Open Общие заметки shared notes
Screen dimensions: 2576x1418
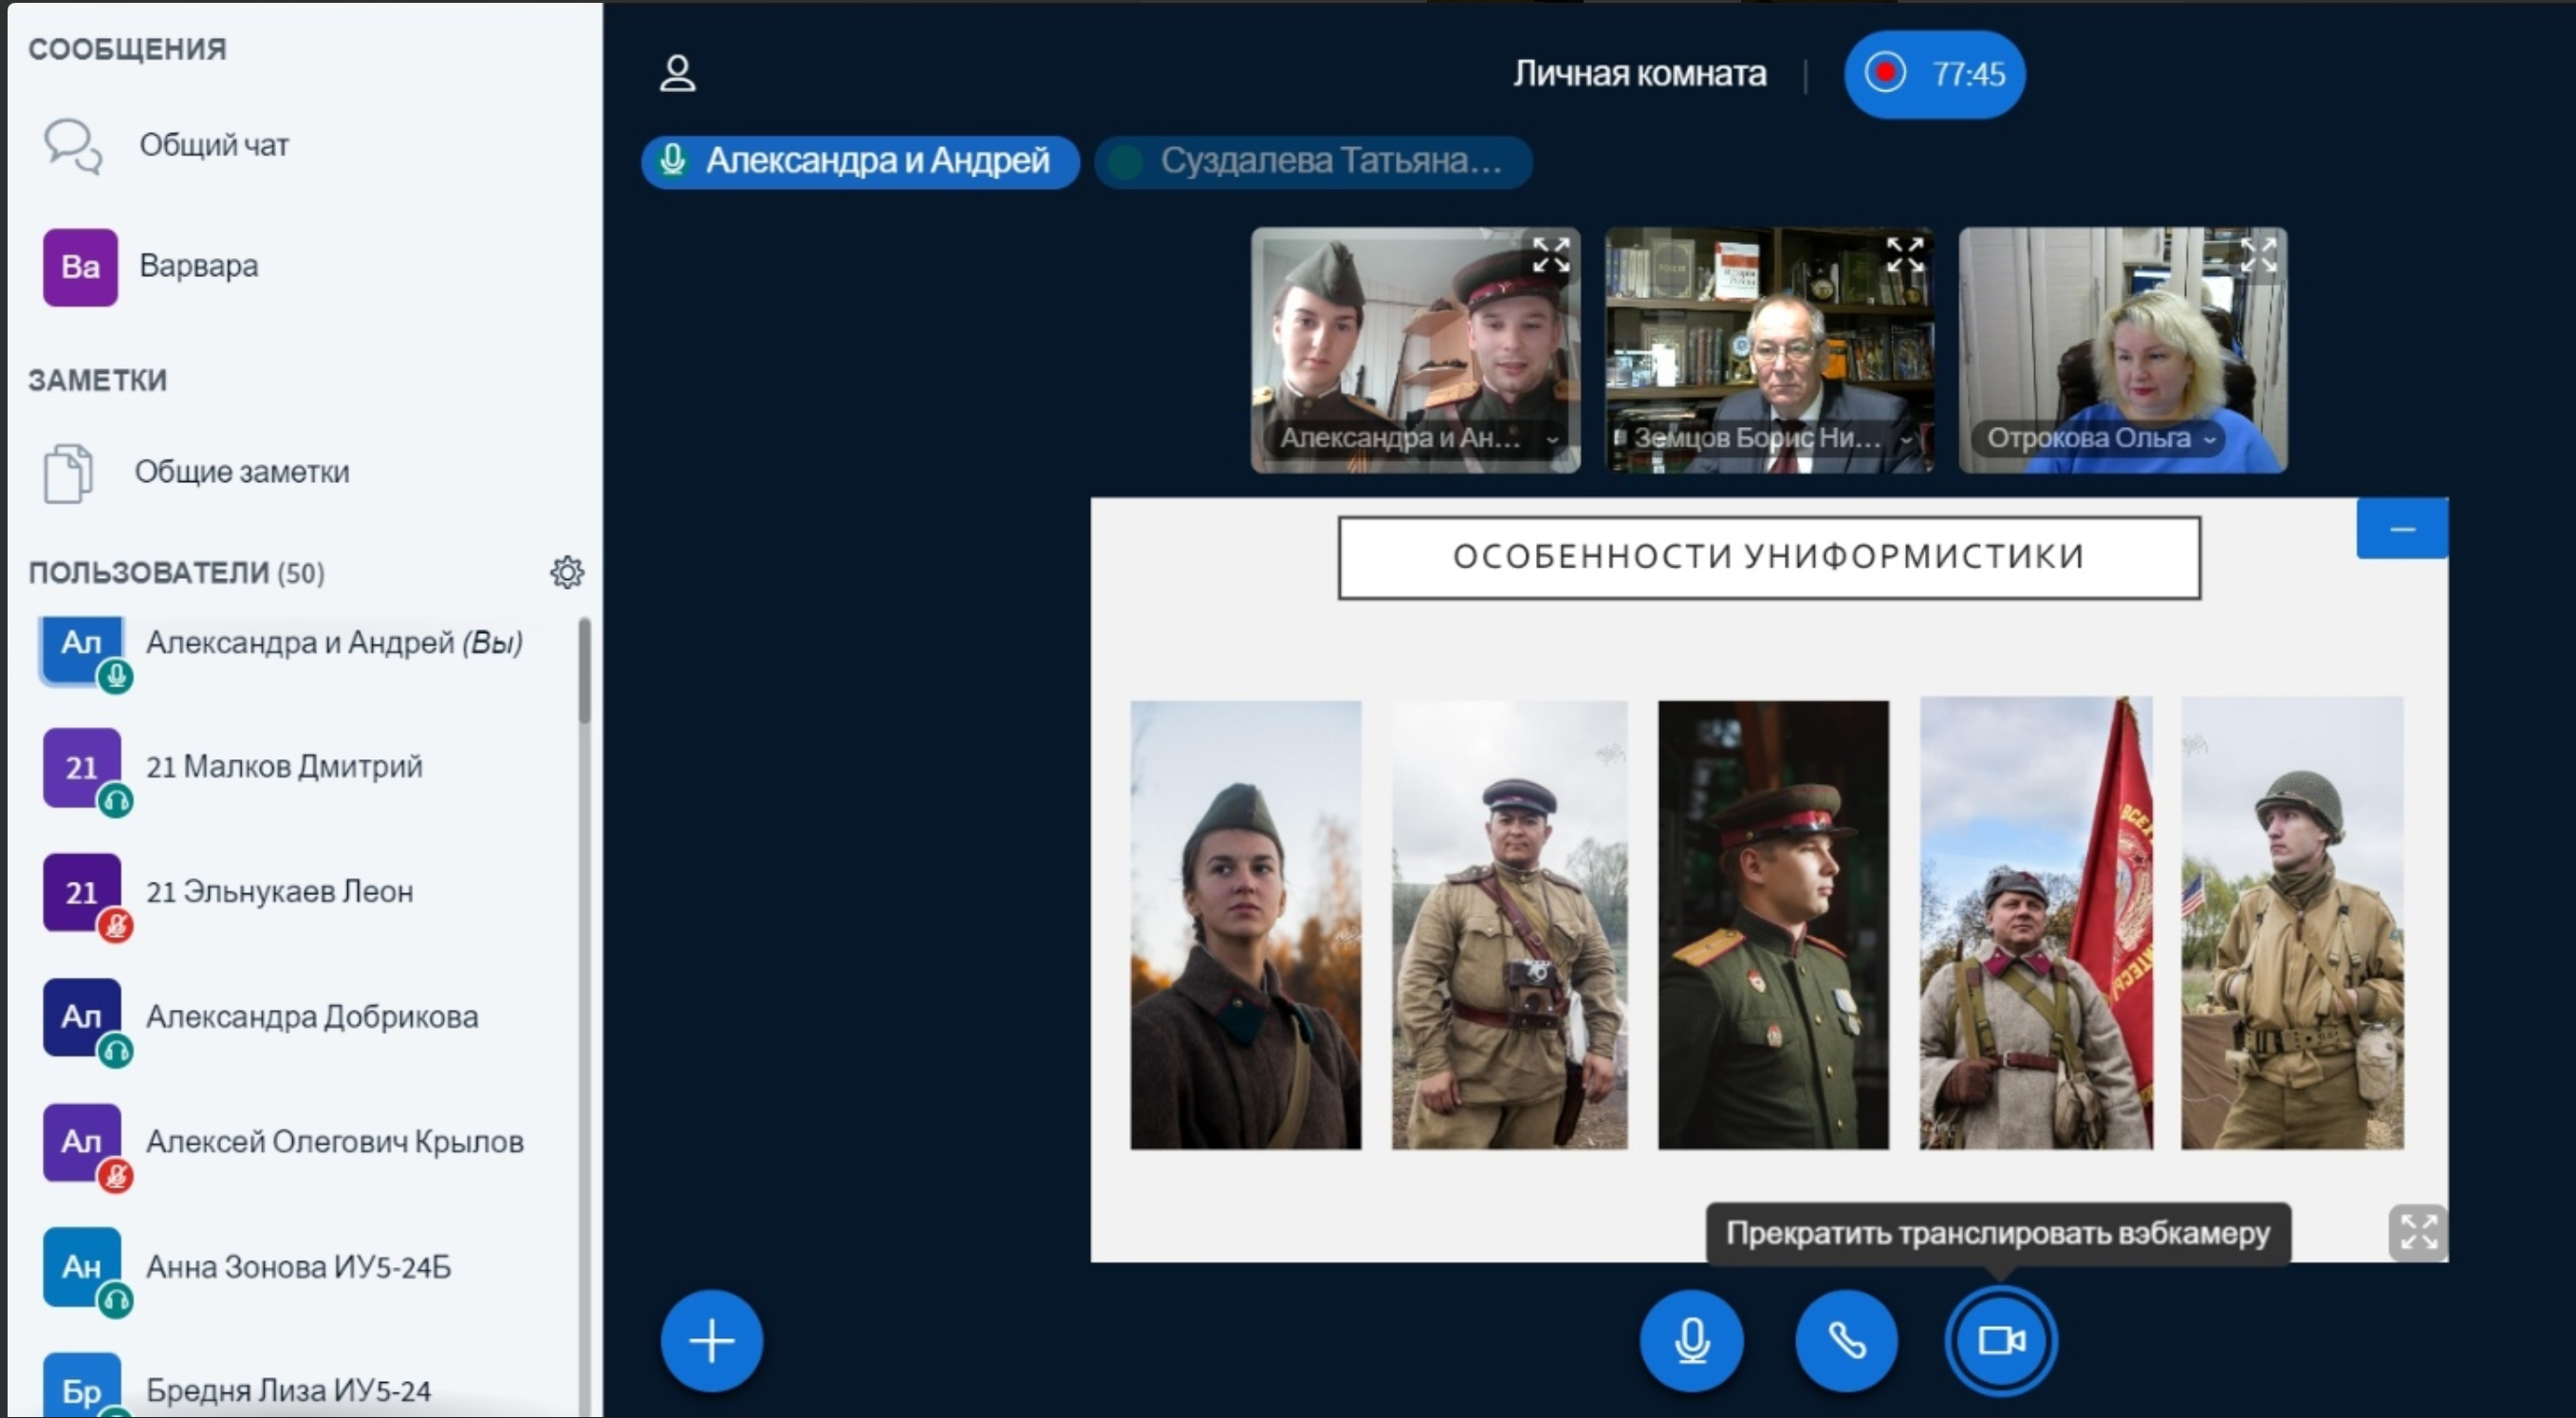tap(241, 472)
